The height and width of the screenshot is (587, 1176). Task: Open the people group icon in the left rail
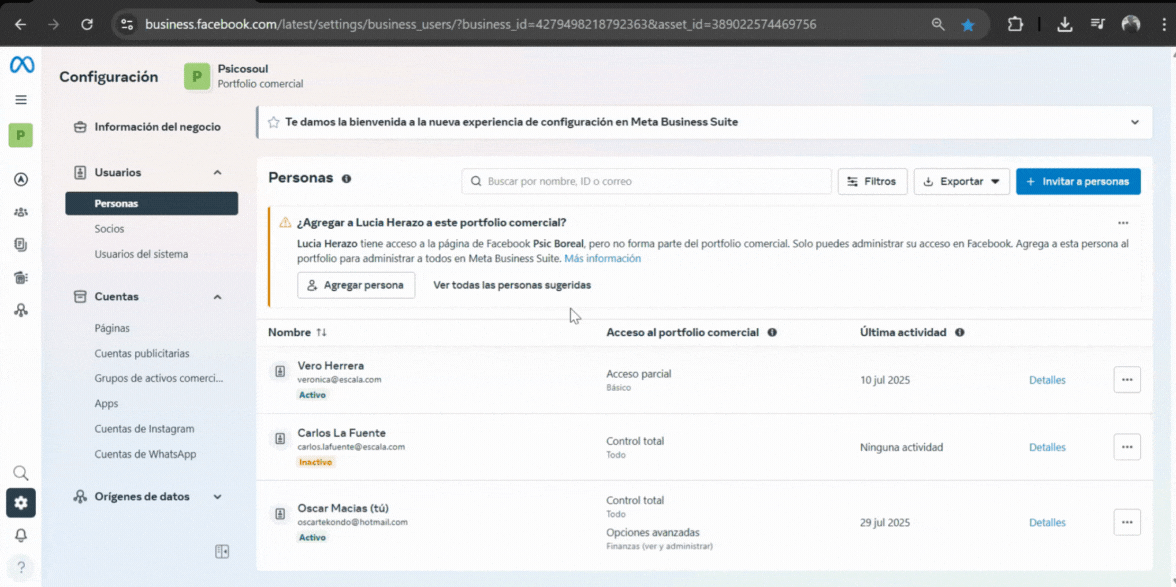point(21,212)
